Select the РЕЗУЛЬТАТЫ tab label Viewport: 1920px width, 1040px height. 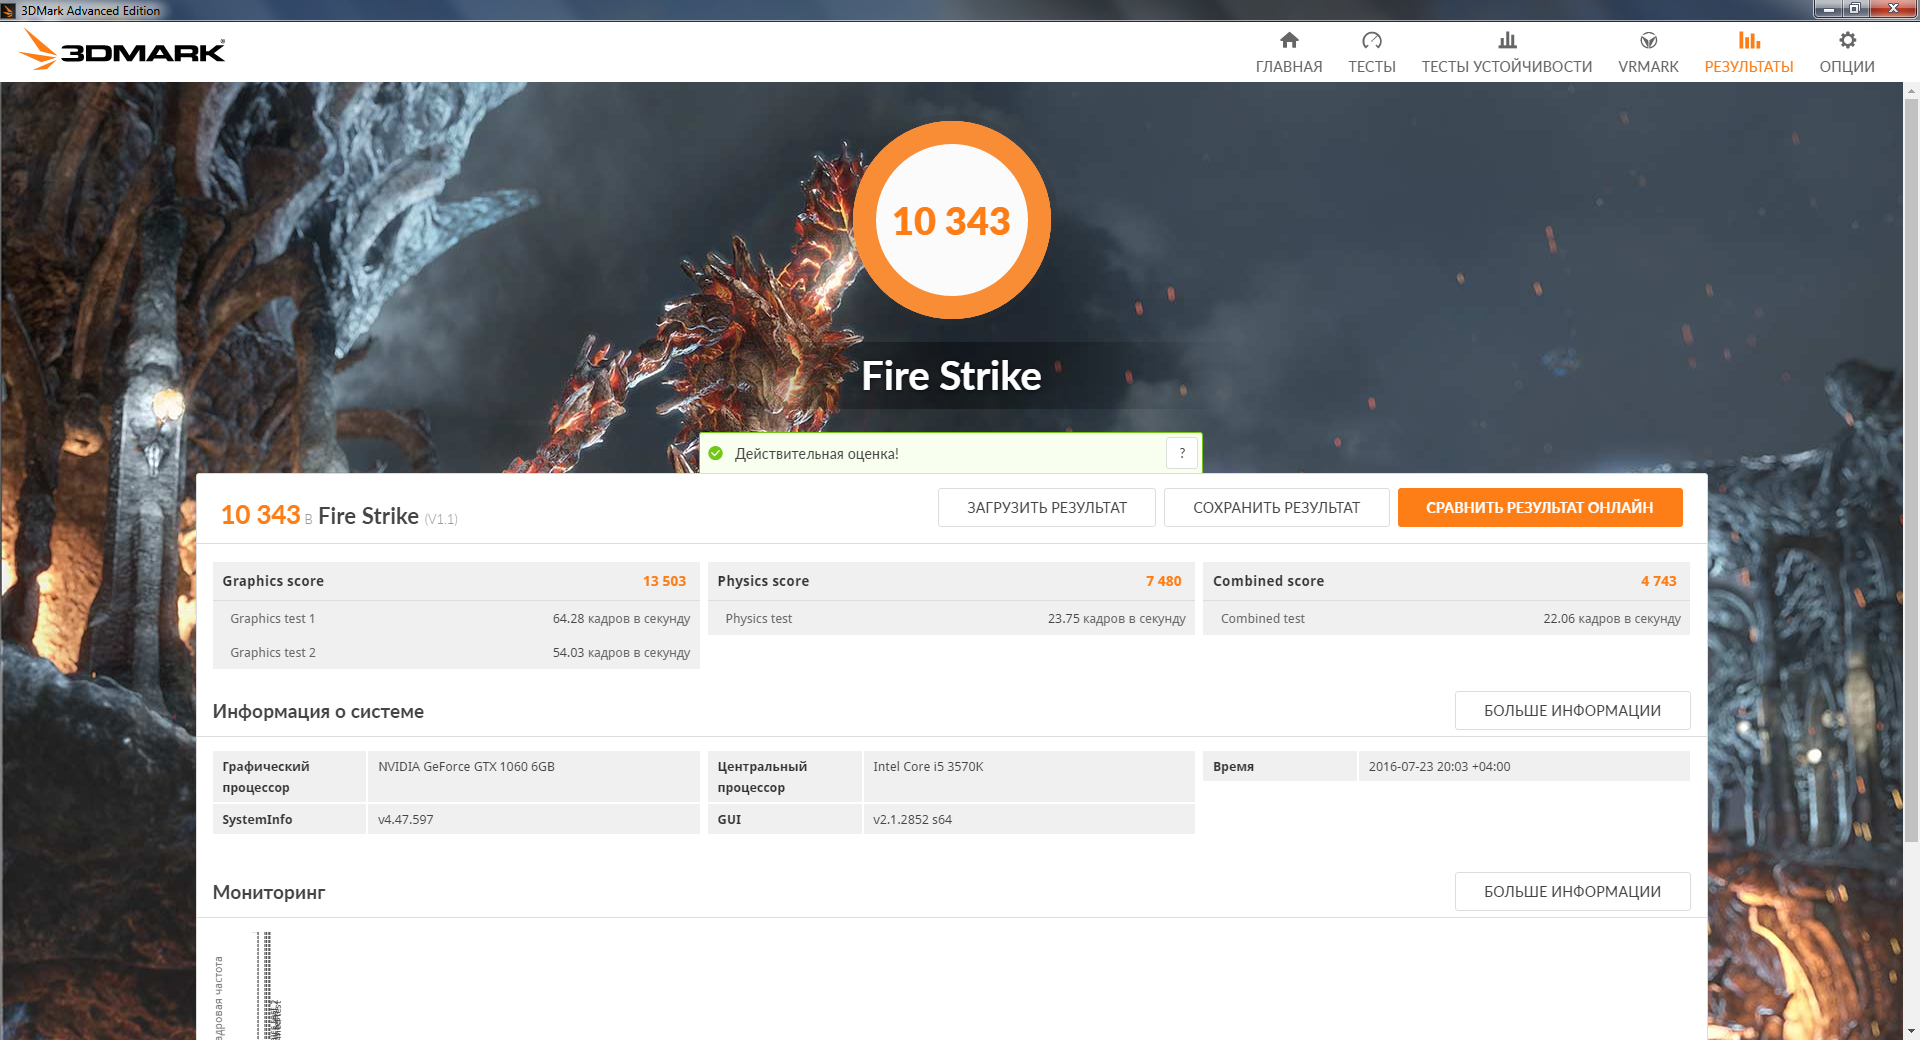1749,67
